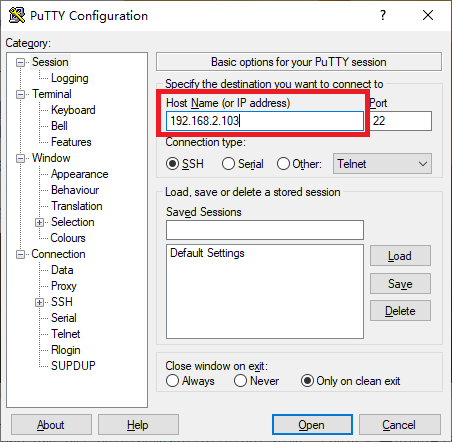Open the Telnet protocol dropdown

tap(382, 164)
